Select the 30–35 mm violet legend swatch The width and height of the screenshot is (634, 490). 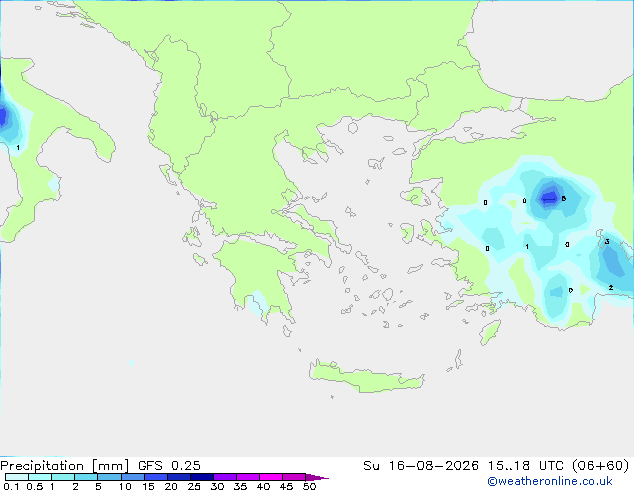[x=224, y=477]
